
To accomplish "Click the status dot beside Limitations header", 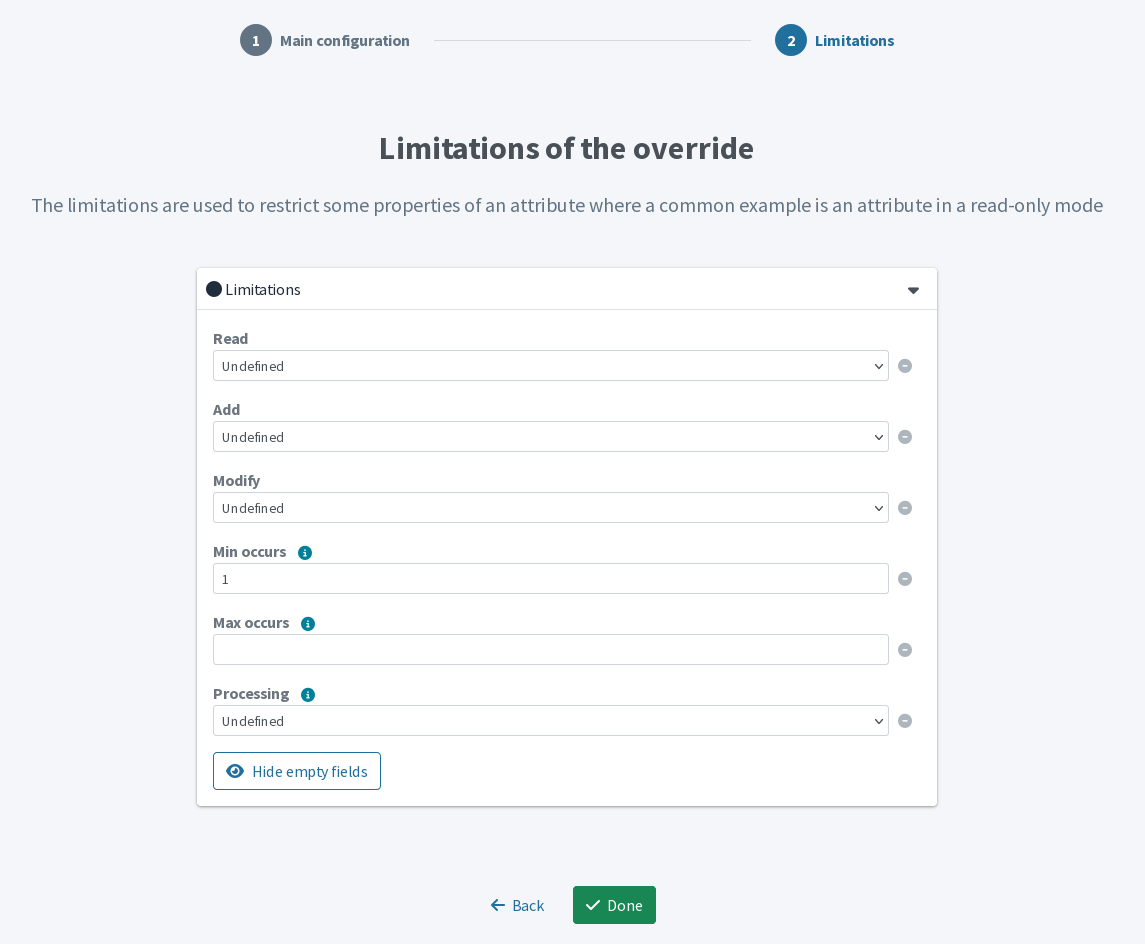I will coord(214,289).
